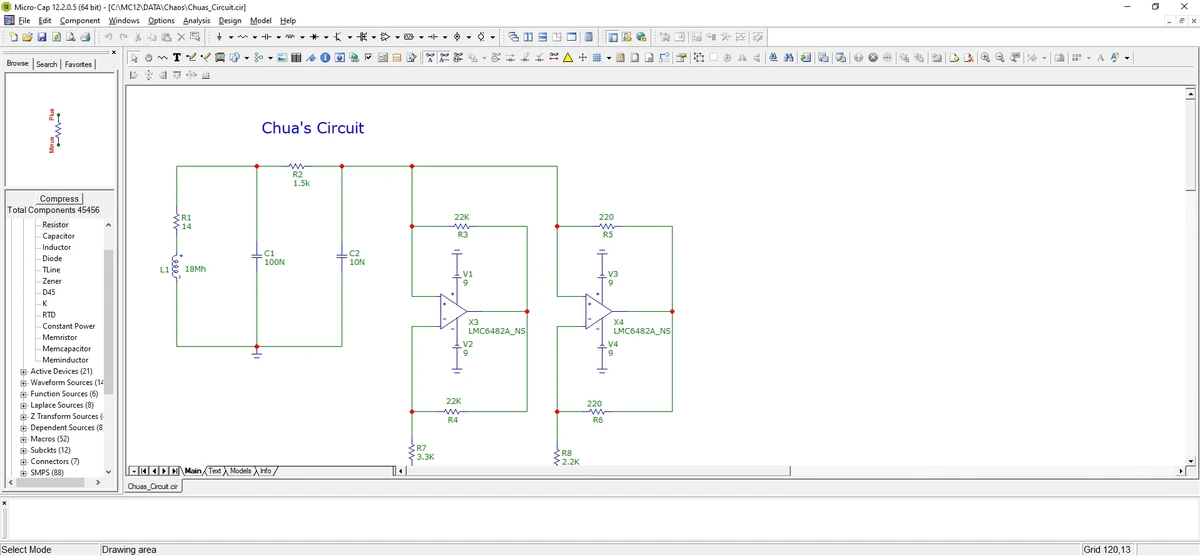Select Zener in component tree
Screen dimensions: 1200x556
click(52, 281)
